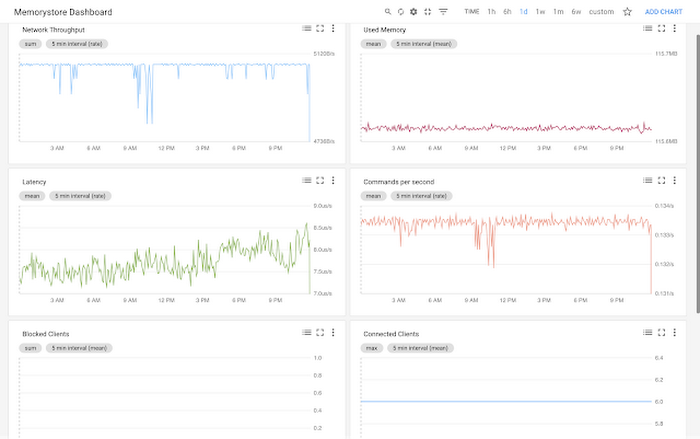
Task: Click the auto-refresh icon in dashboard header
Action: [400, 12]
